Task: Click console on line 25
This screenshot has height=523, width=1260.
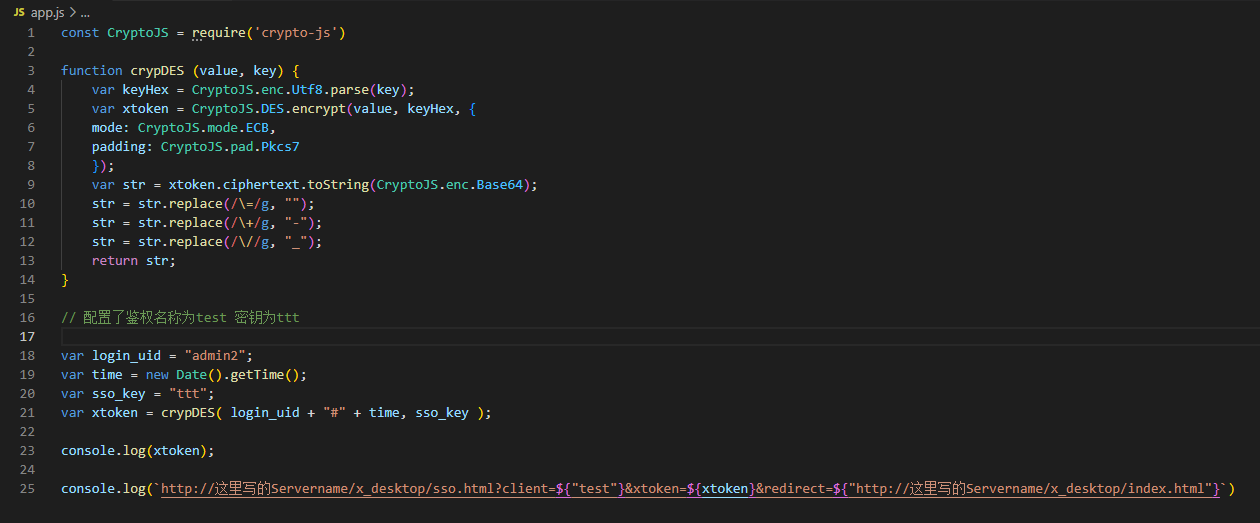Action: (x=88, y=489)
